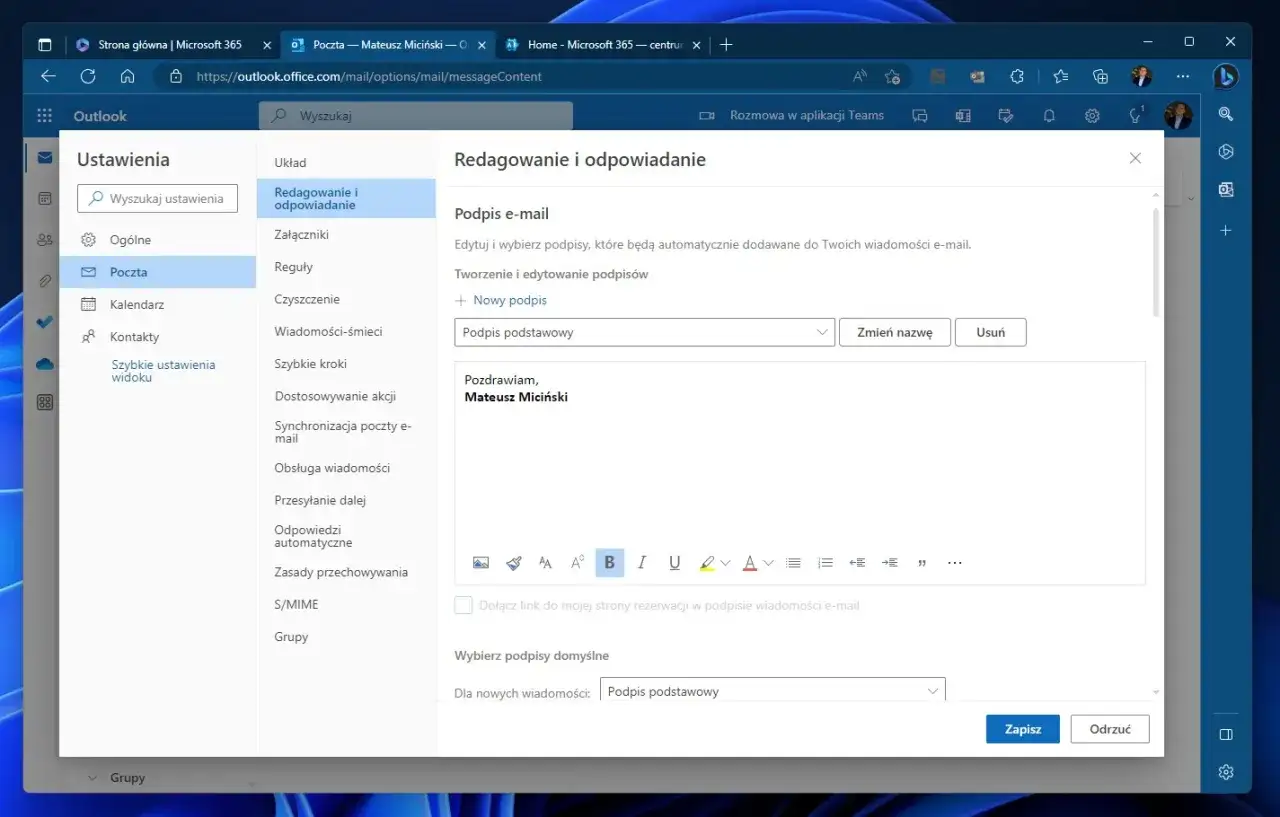
Task: Open the 'Kontakty' settings category
Action: pyautogui.click(x=157, y=337)
